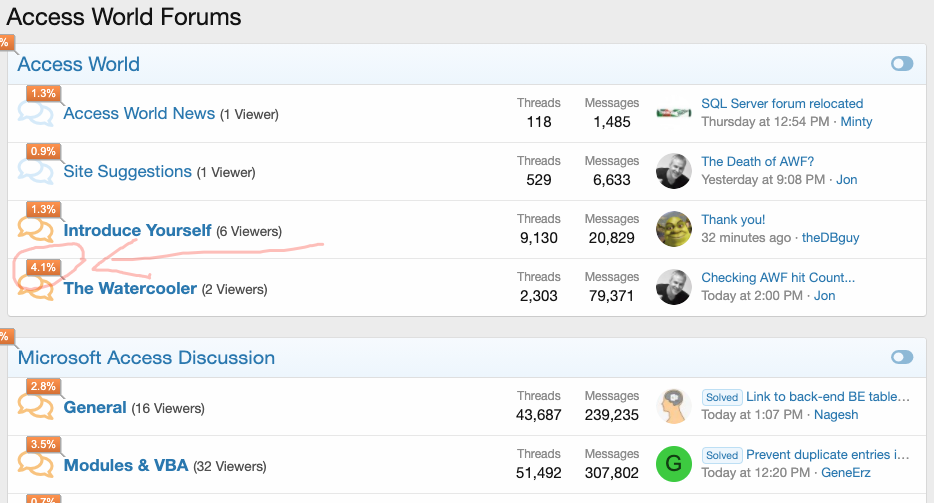Click the Modules & VBA forum chat icon
Viewport: 934px width, 503px height.
point(36,466)
